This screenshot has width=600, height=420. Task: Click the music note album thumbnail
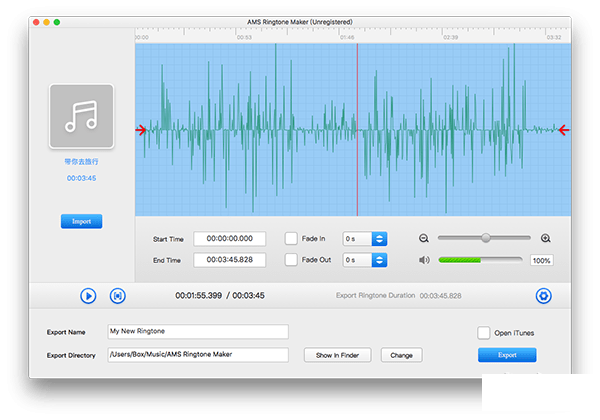[82, 116]
